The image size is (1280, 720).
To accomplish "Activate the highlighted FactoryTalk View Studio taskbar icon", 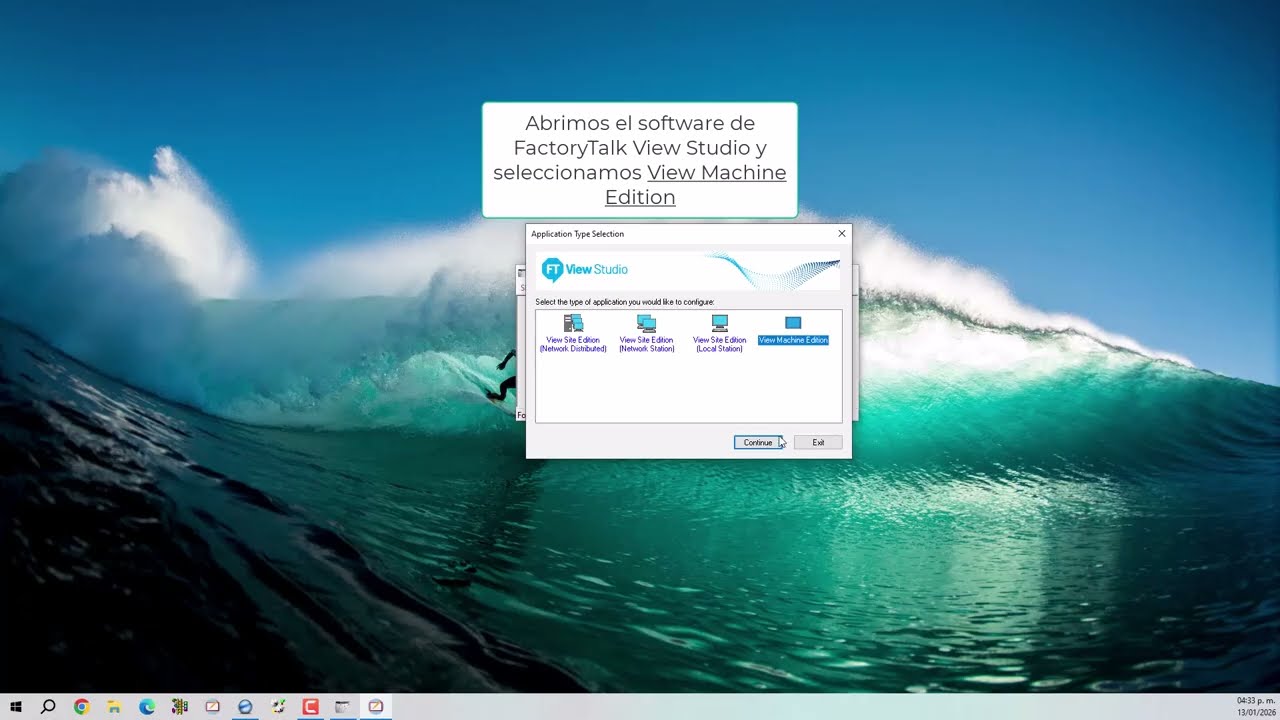I will 376,706.
